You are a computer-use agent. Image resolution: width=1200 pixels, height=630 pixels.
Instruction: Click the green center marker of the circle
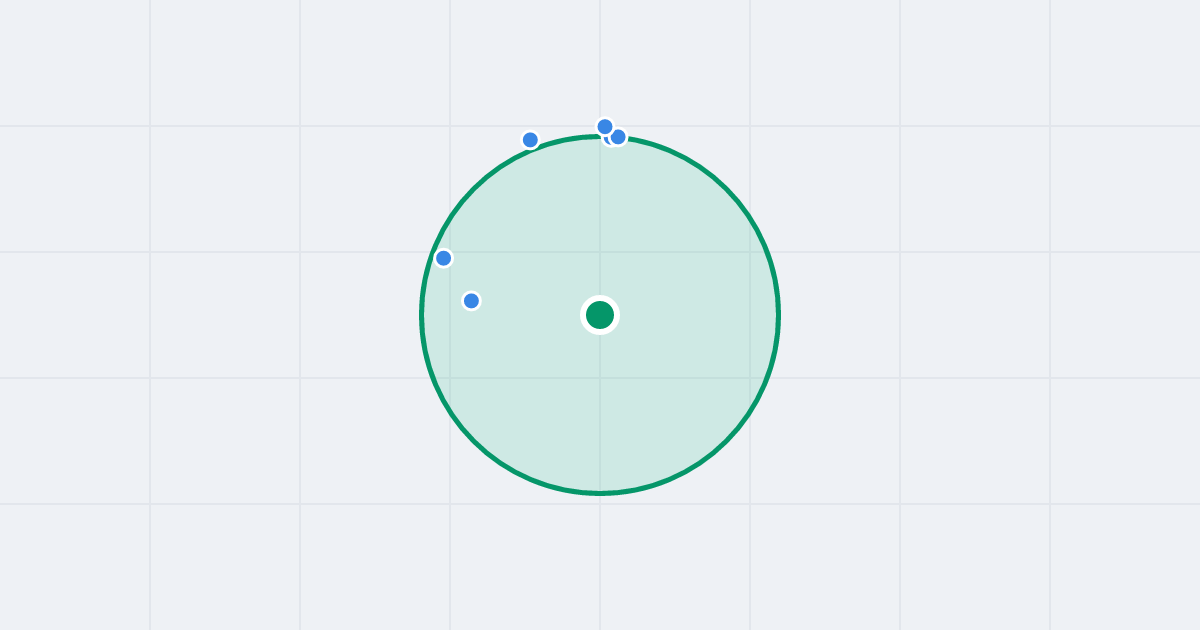[x=600, y=315]
